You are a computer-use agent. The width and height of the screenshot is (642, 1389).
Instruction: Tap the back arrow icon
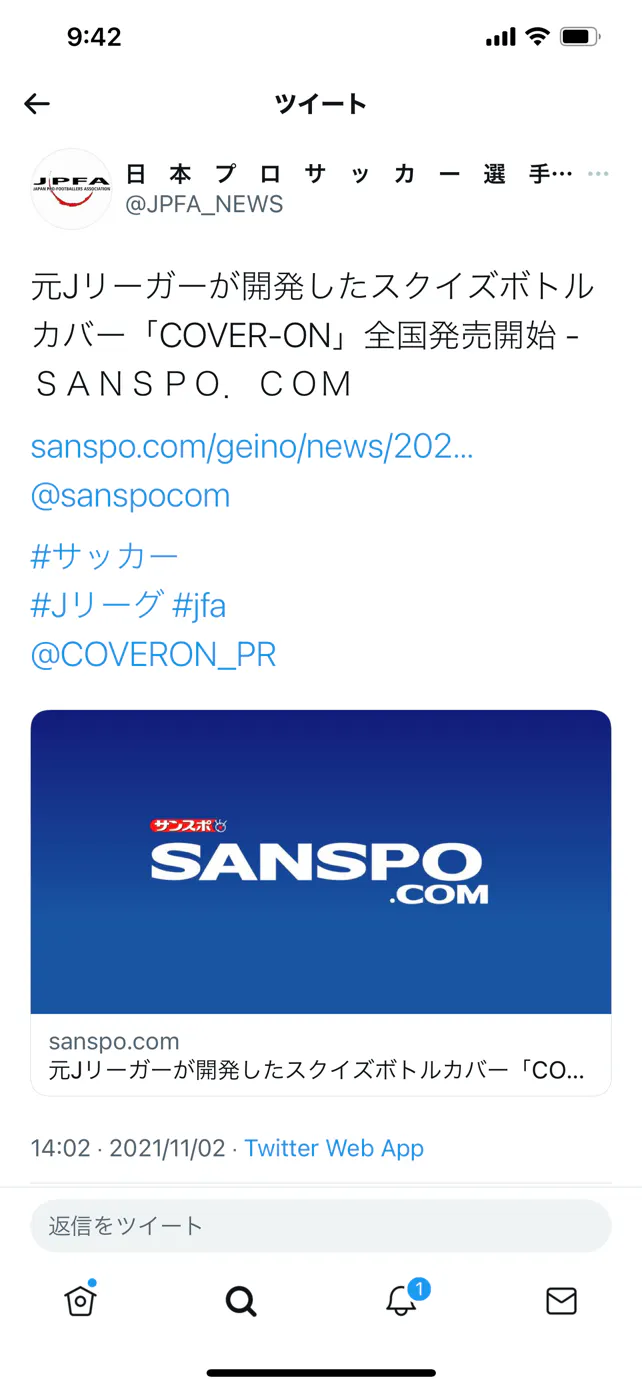tap(37, 104)
